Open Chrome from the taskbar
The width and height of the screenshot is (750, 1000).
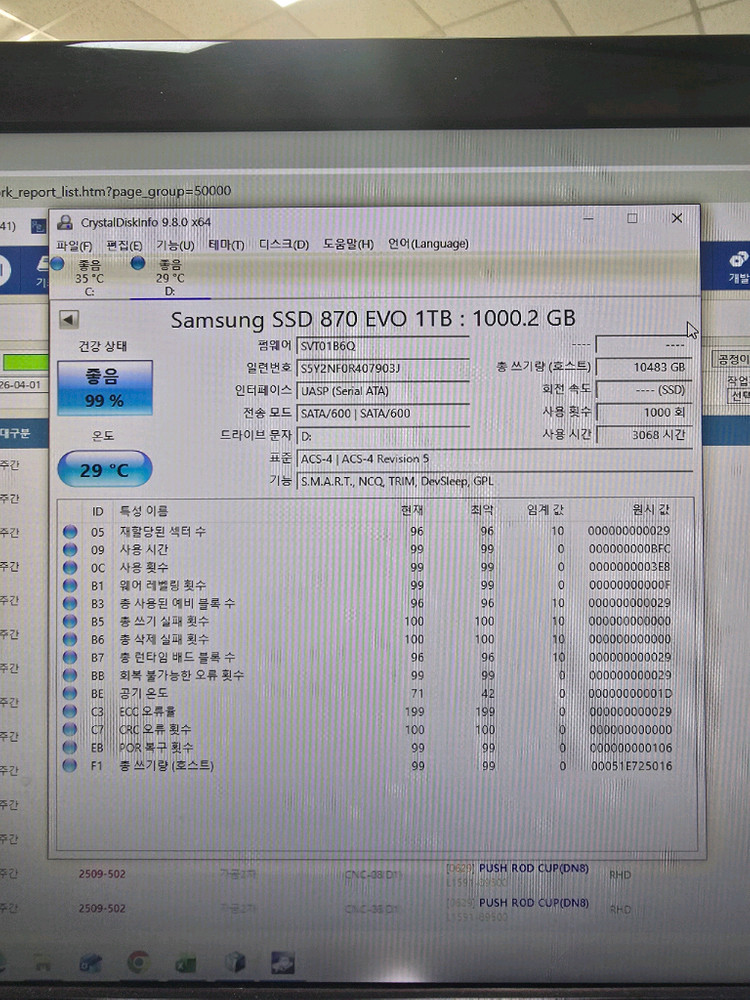tap(139, 963)
